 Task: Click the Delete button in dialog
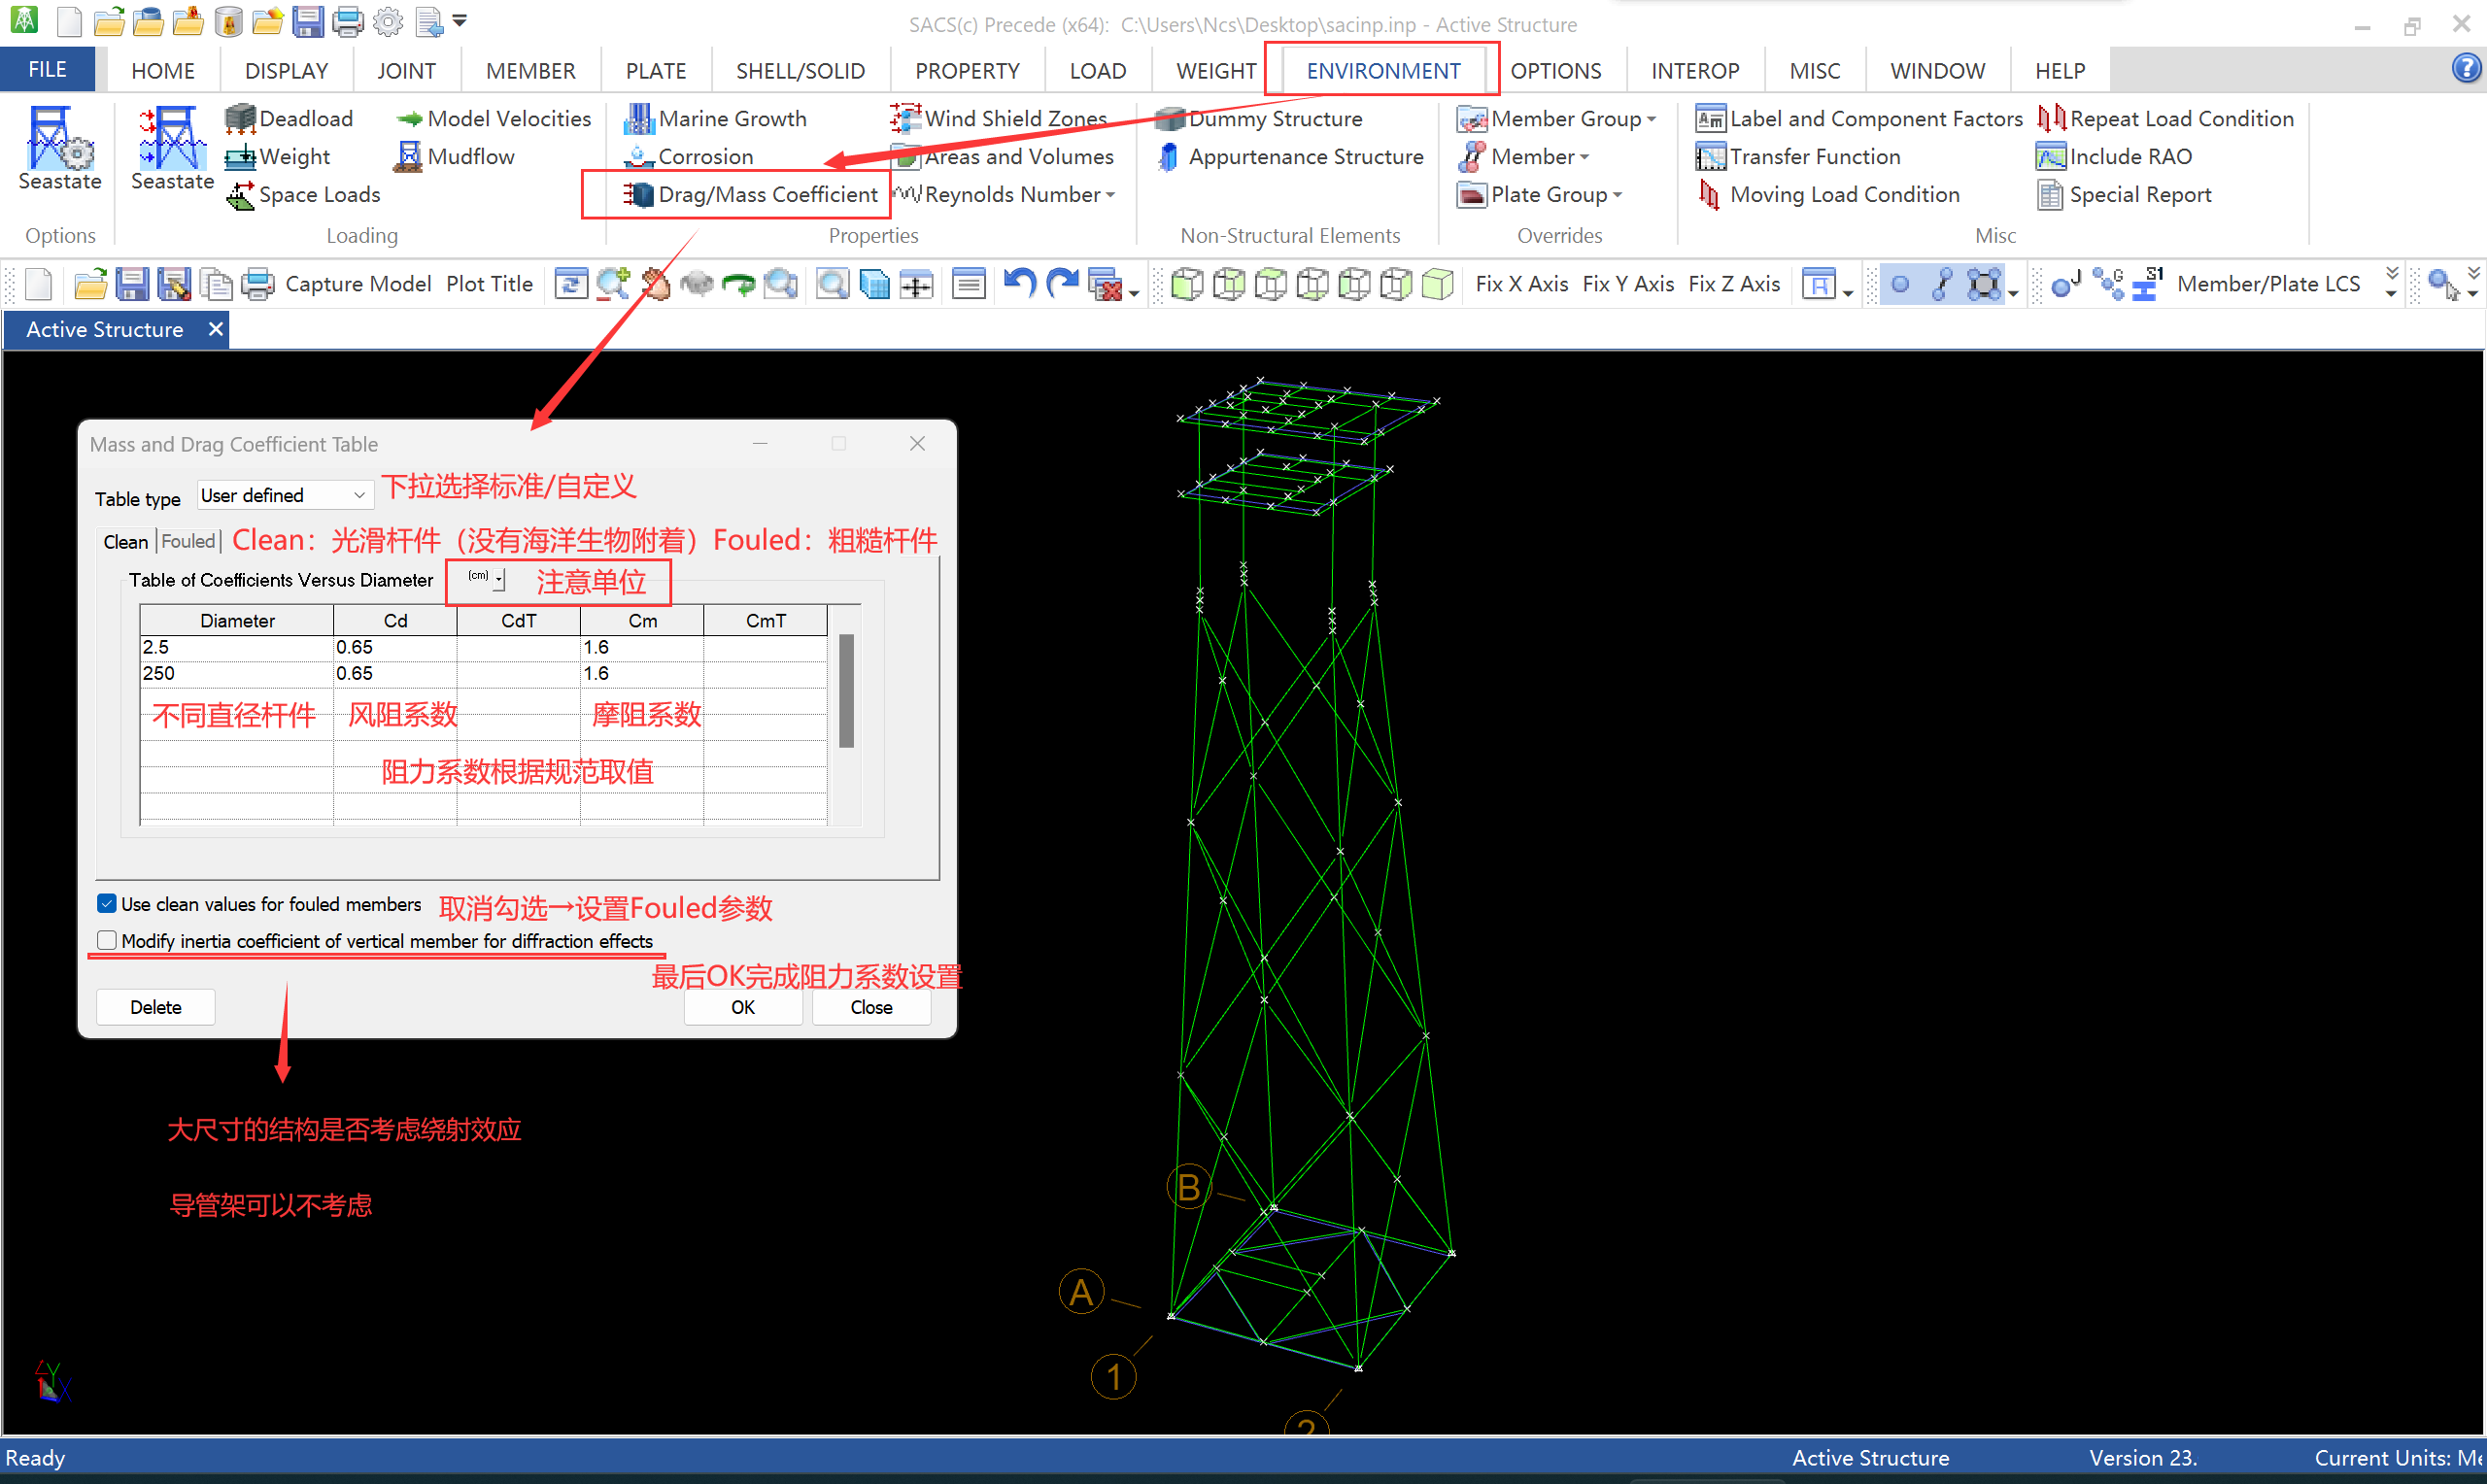coord(156,1007)
